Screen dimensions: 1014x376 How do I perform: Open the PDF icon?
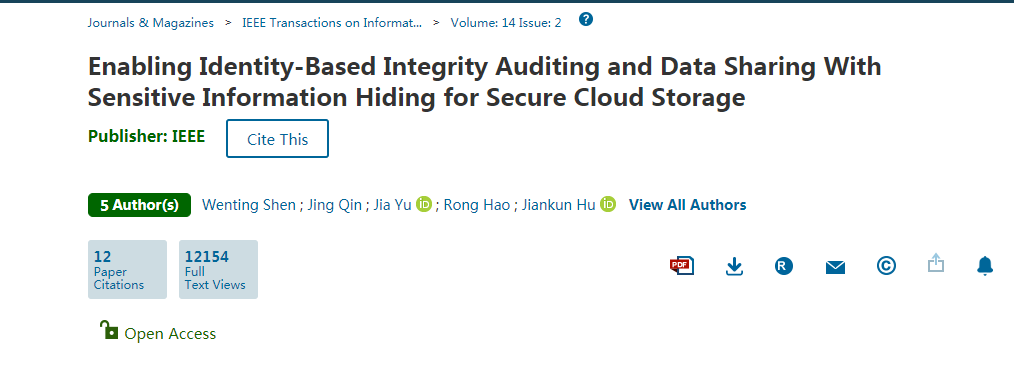[682, 265]
